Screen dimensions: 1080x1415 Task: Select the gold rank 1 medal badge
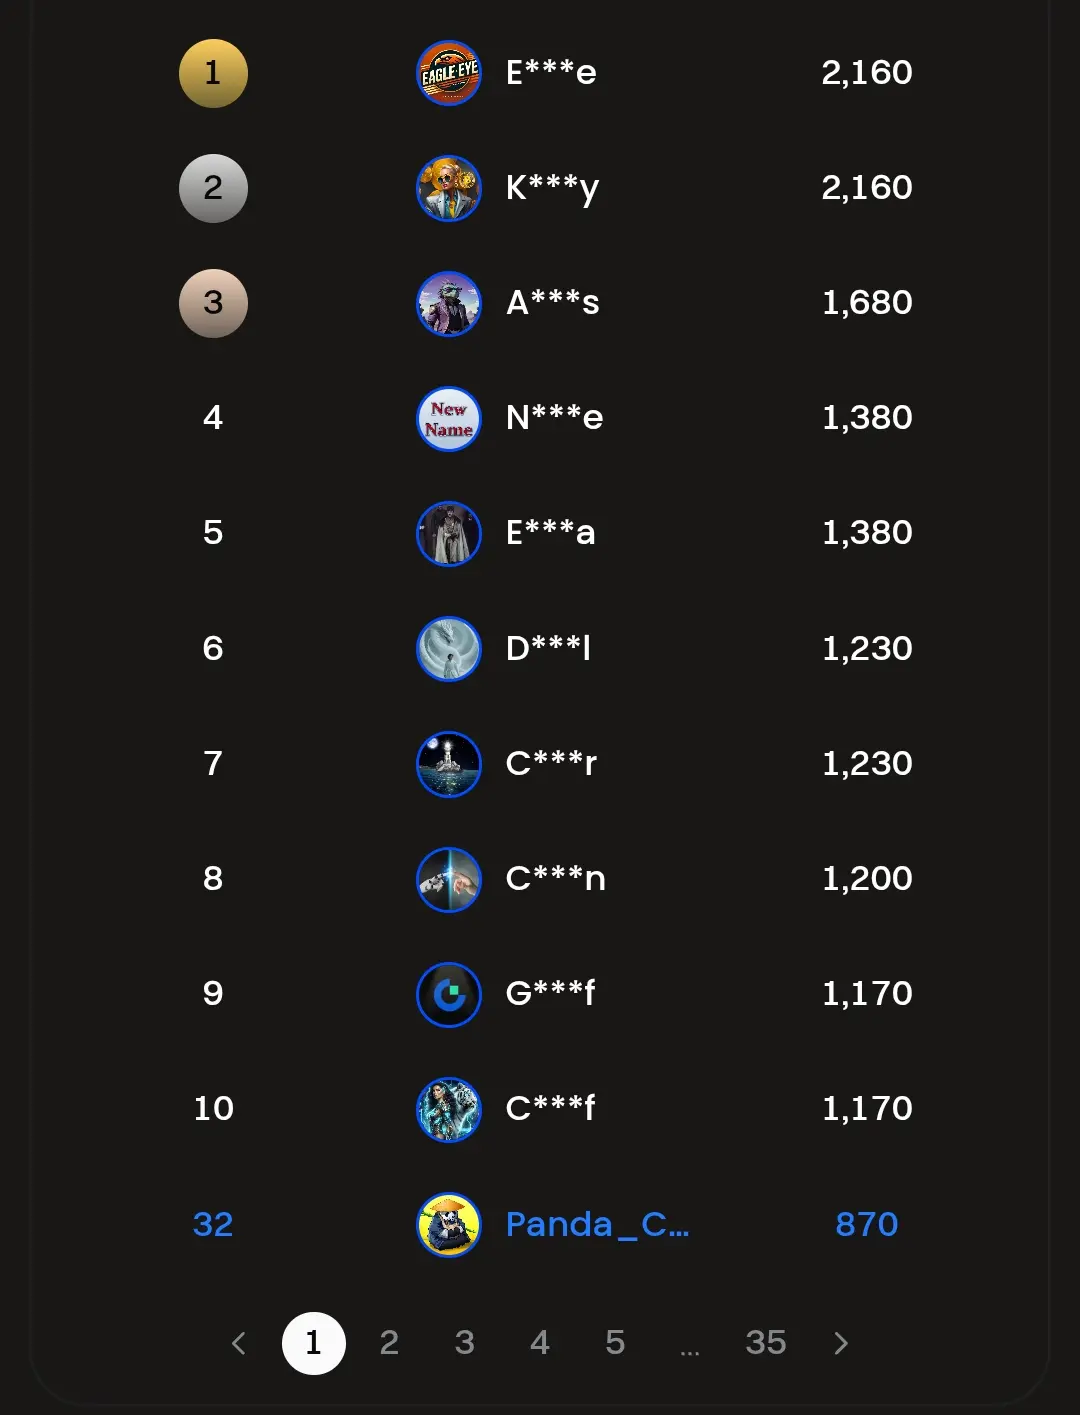coord(213,73)
